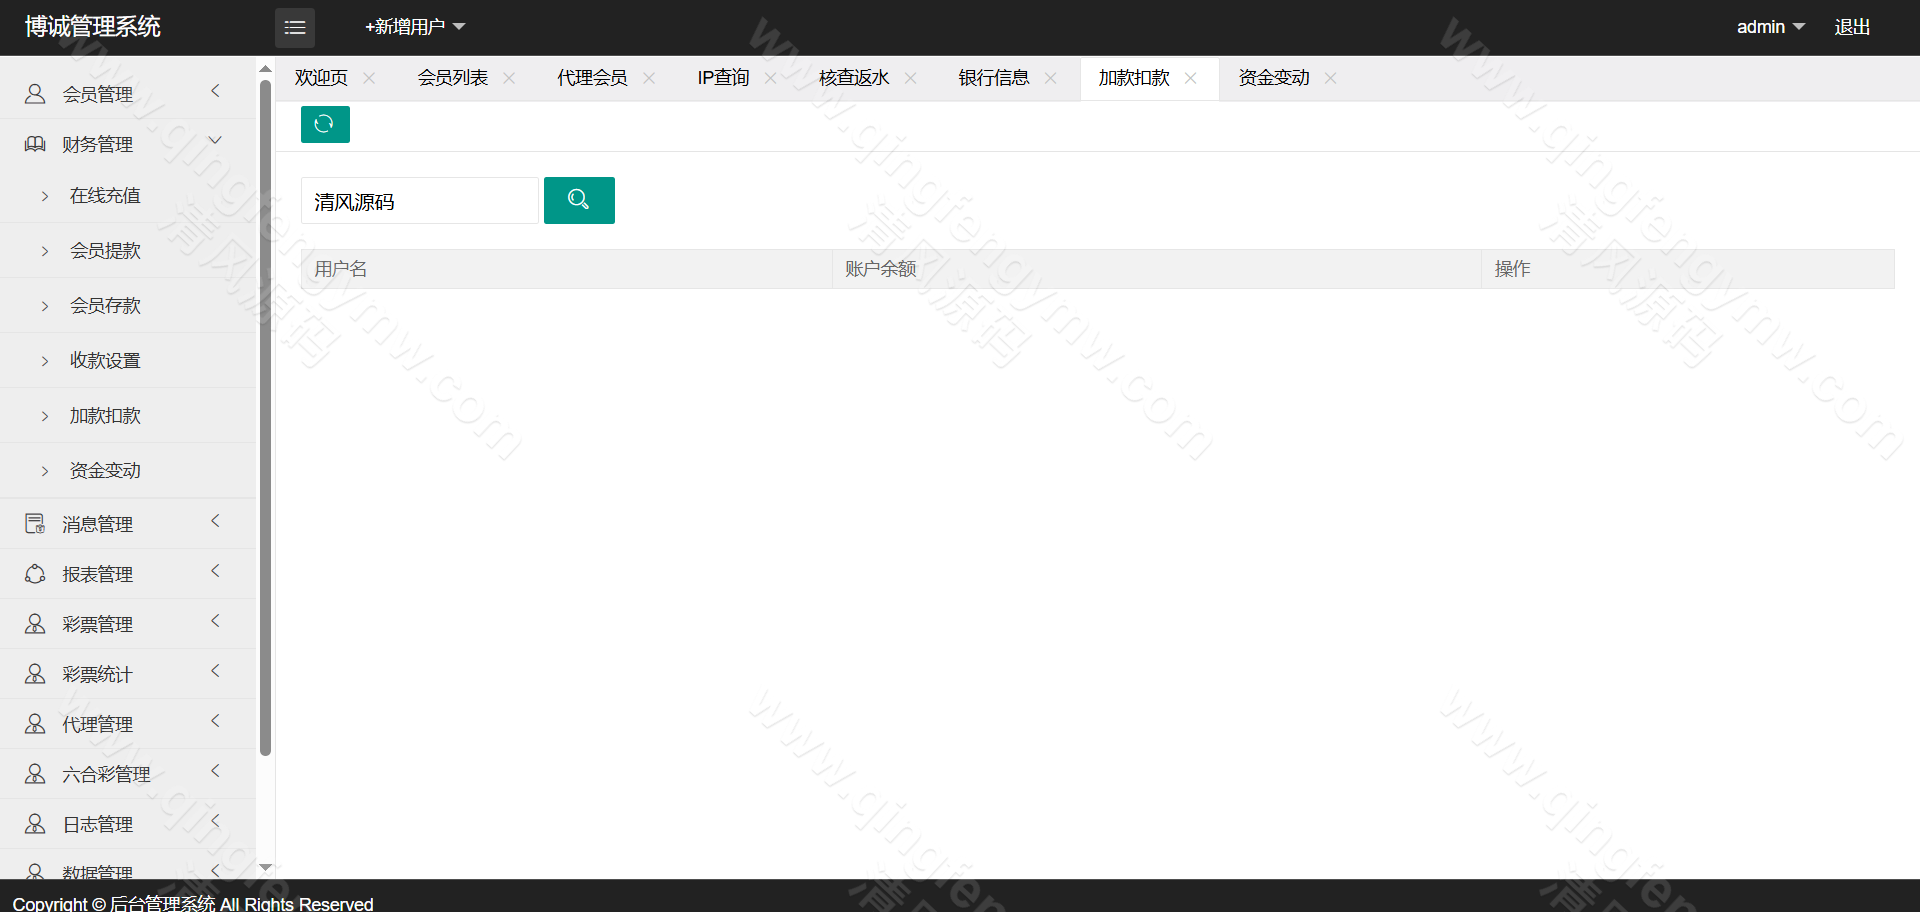
Task: Close the IP查询 tab
Action: (x=770, y=78)
